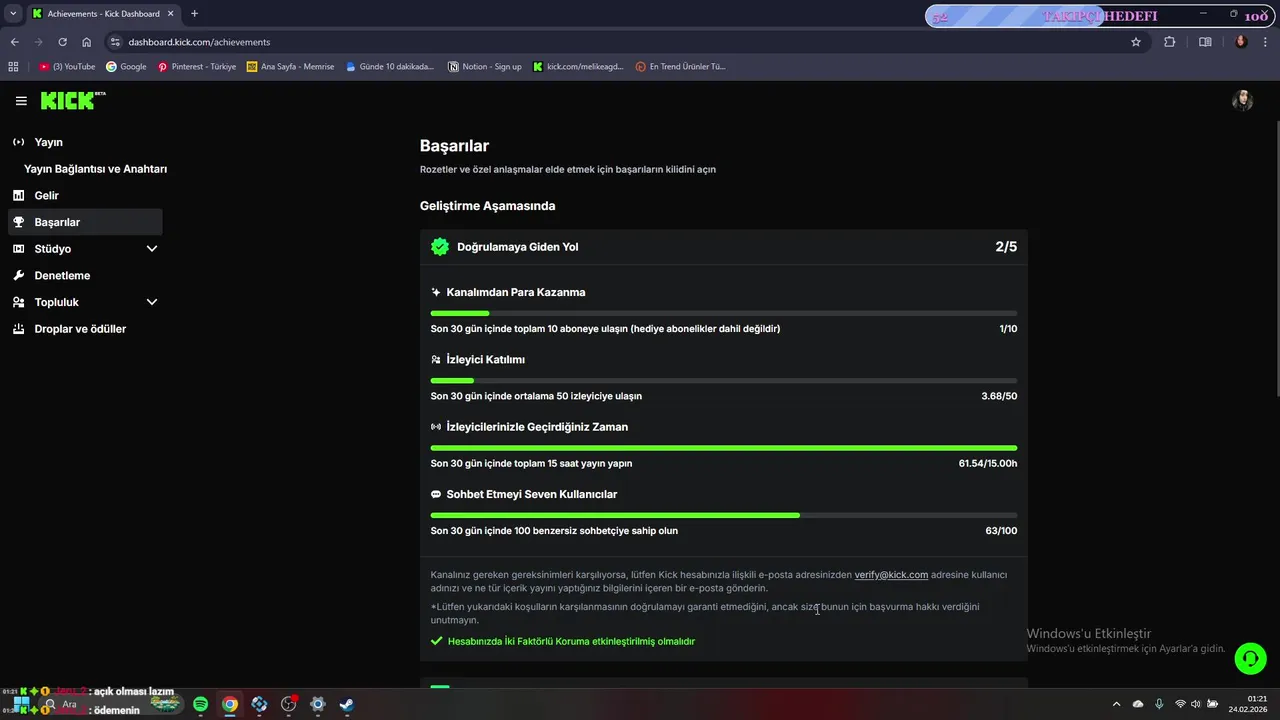The width and height of the screenshot is (1280, 720).
Task: Open the Google bookmark
Action: point(126,67)
